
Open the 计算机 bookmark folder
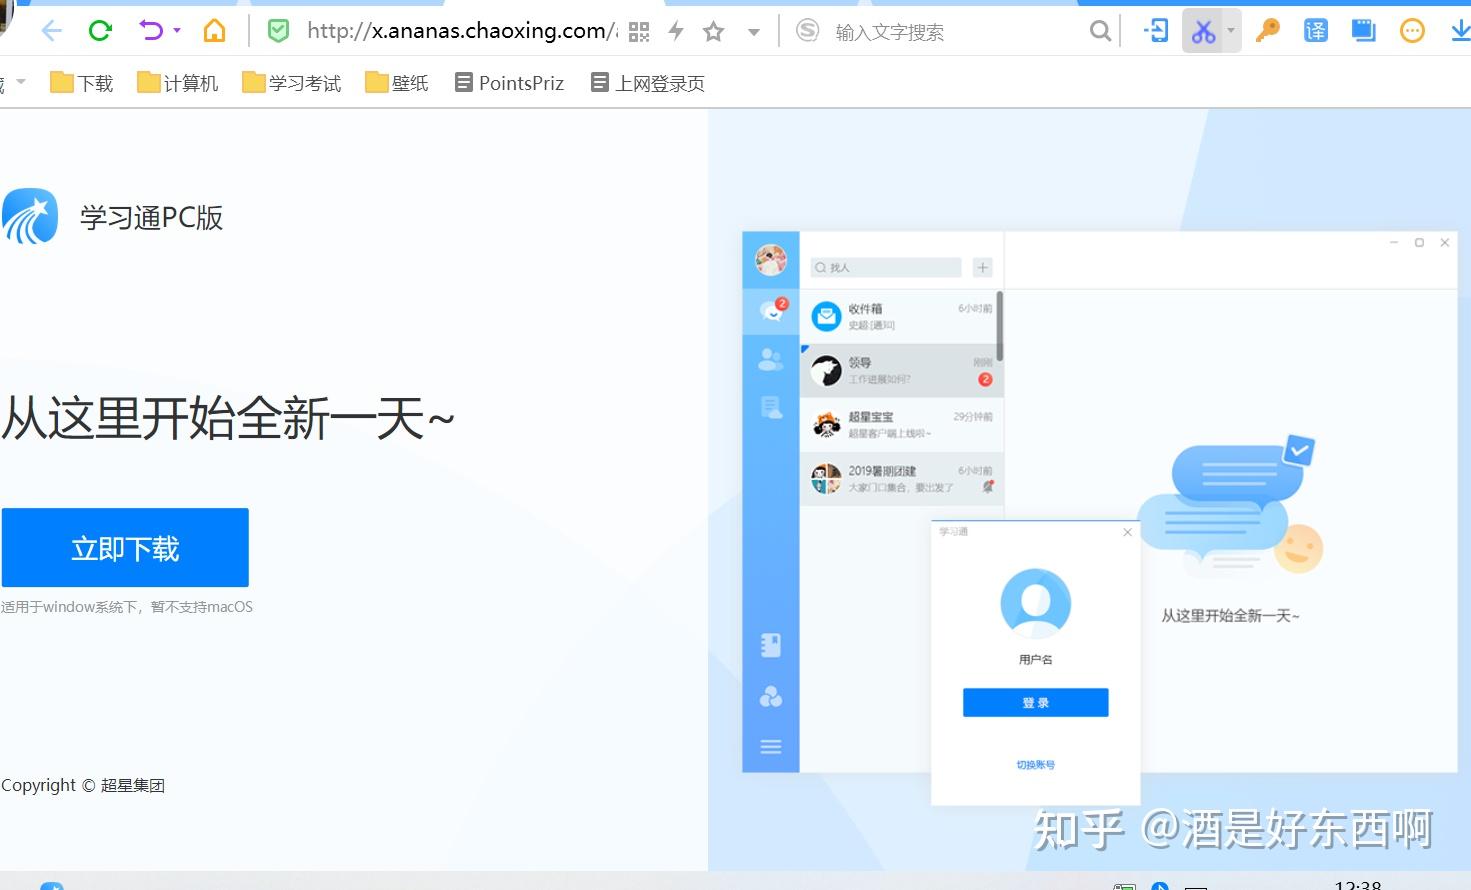point(178,83)
